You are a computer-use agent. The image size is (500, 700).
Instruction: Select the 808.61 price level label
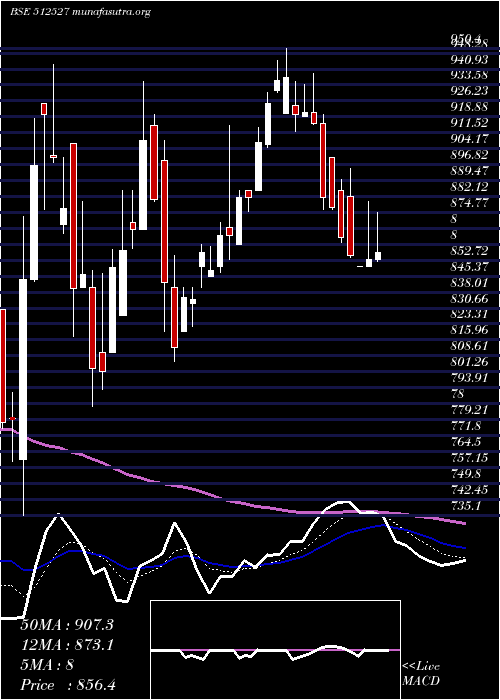[469, 346]
